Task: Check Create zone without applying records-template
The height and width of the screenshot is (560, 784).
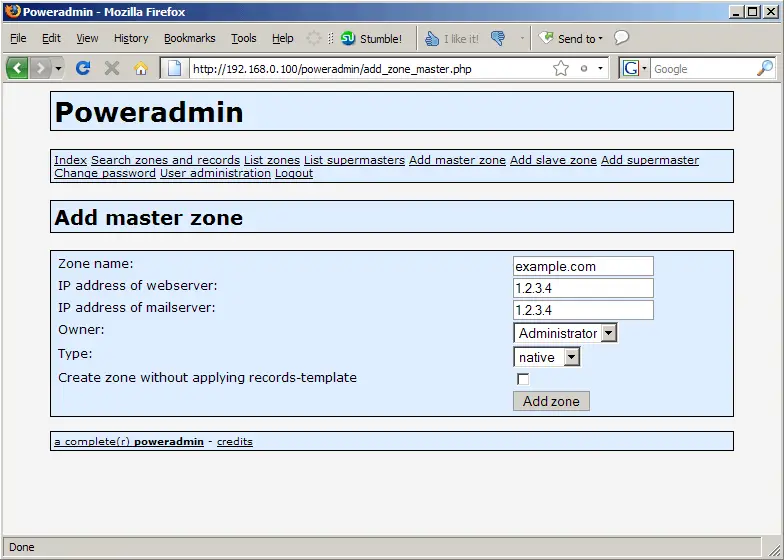Action: (x=523, y=379)
